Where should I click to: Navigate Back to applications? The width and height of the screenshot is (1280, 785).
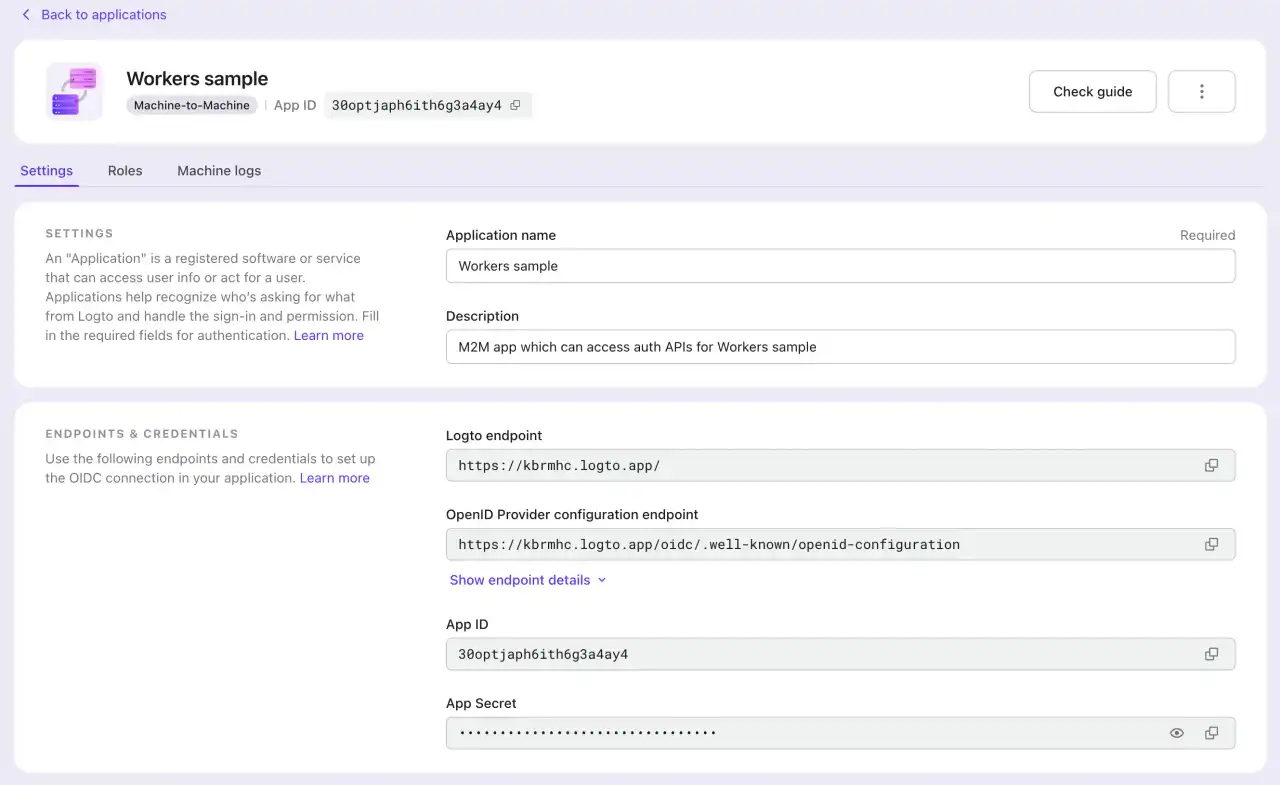[x=103, y=14]
